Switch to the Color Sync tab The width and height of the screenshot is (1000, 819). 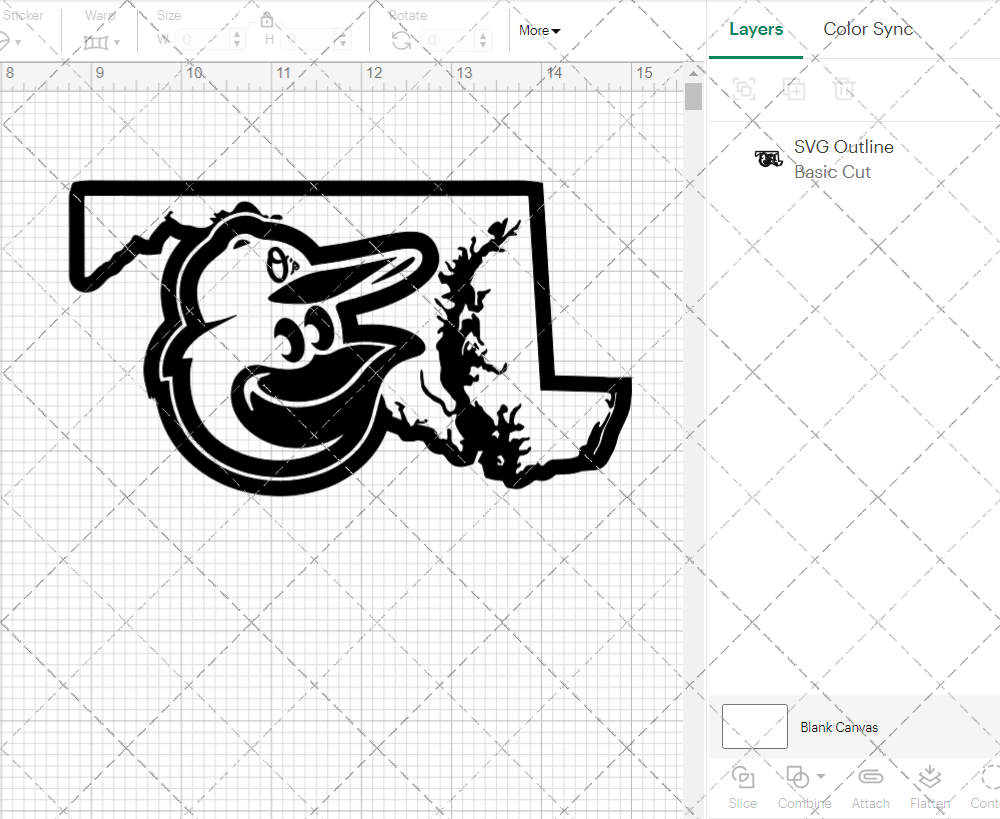[x=868, y=29]
